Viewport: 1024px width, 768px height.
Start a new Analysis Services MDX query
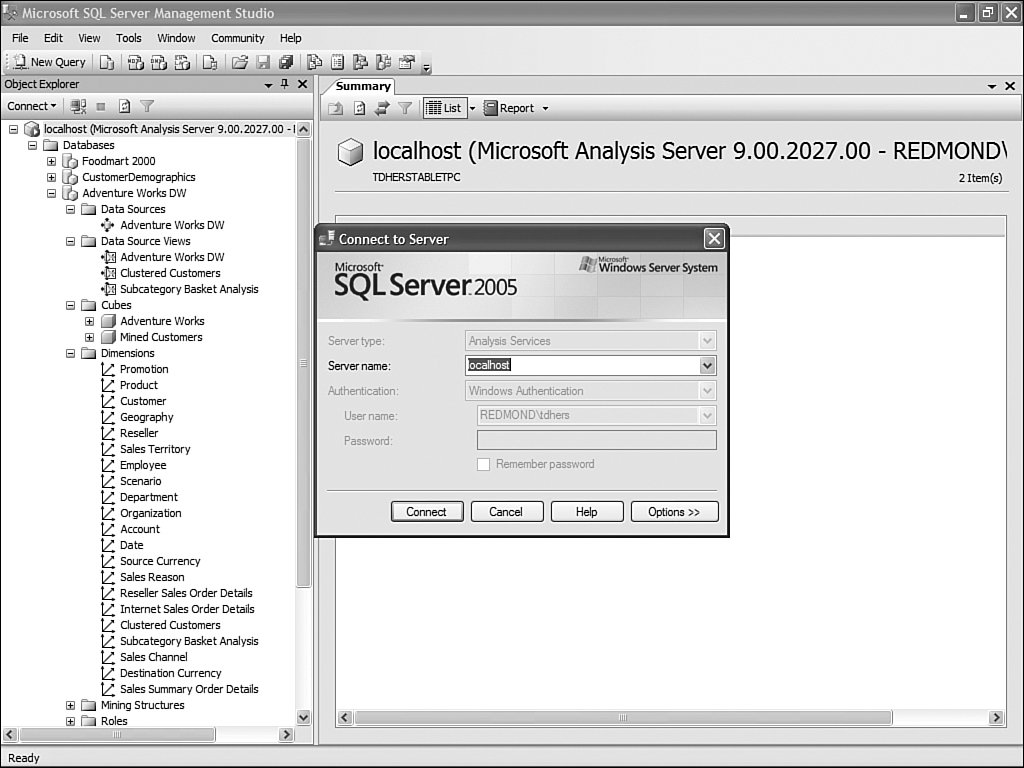point(135,62)
